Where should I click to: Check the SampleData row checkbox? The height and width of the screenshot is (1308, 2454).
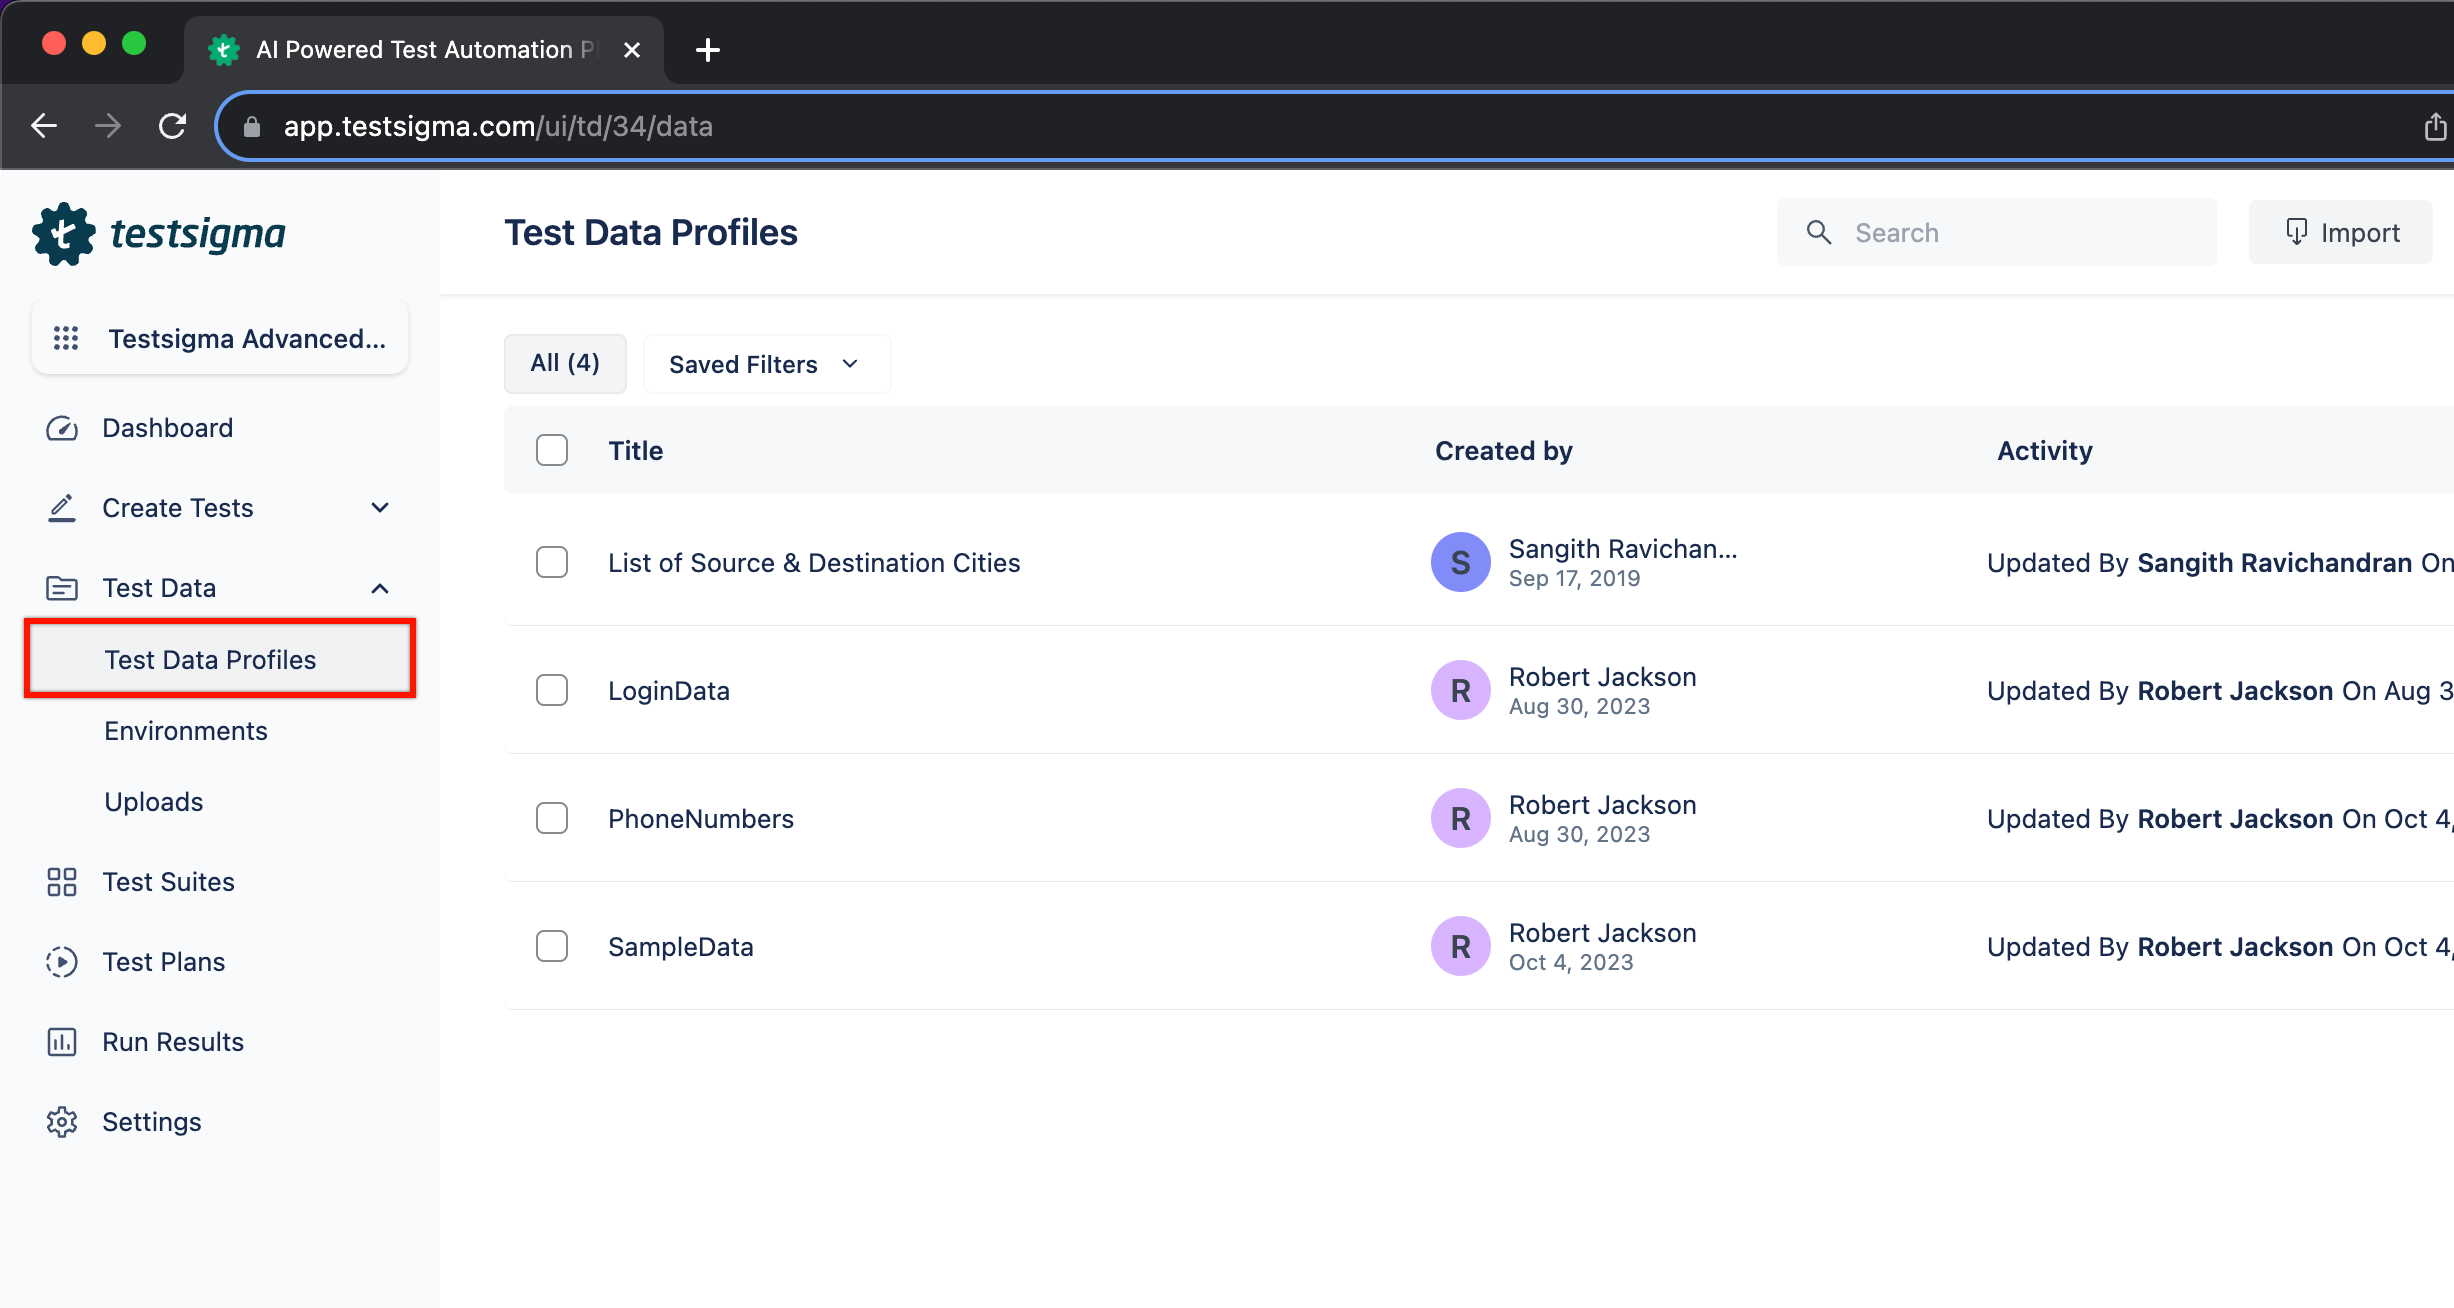[x=552, y=946]
